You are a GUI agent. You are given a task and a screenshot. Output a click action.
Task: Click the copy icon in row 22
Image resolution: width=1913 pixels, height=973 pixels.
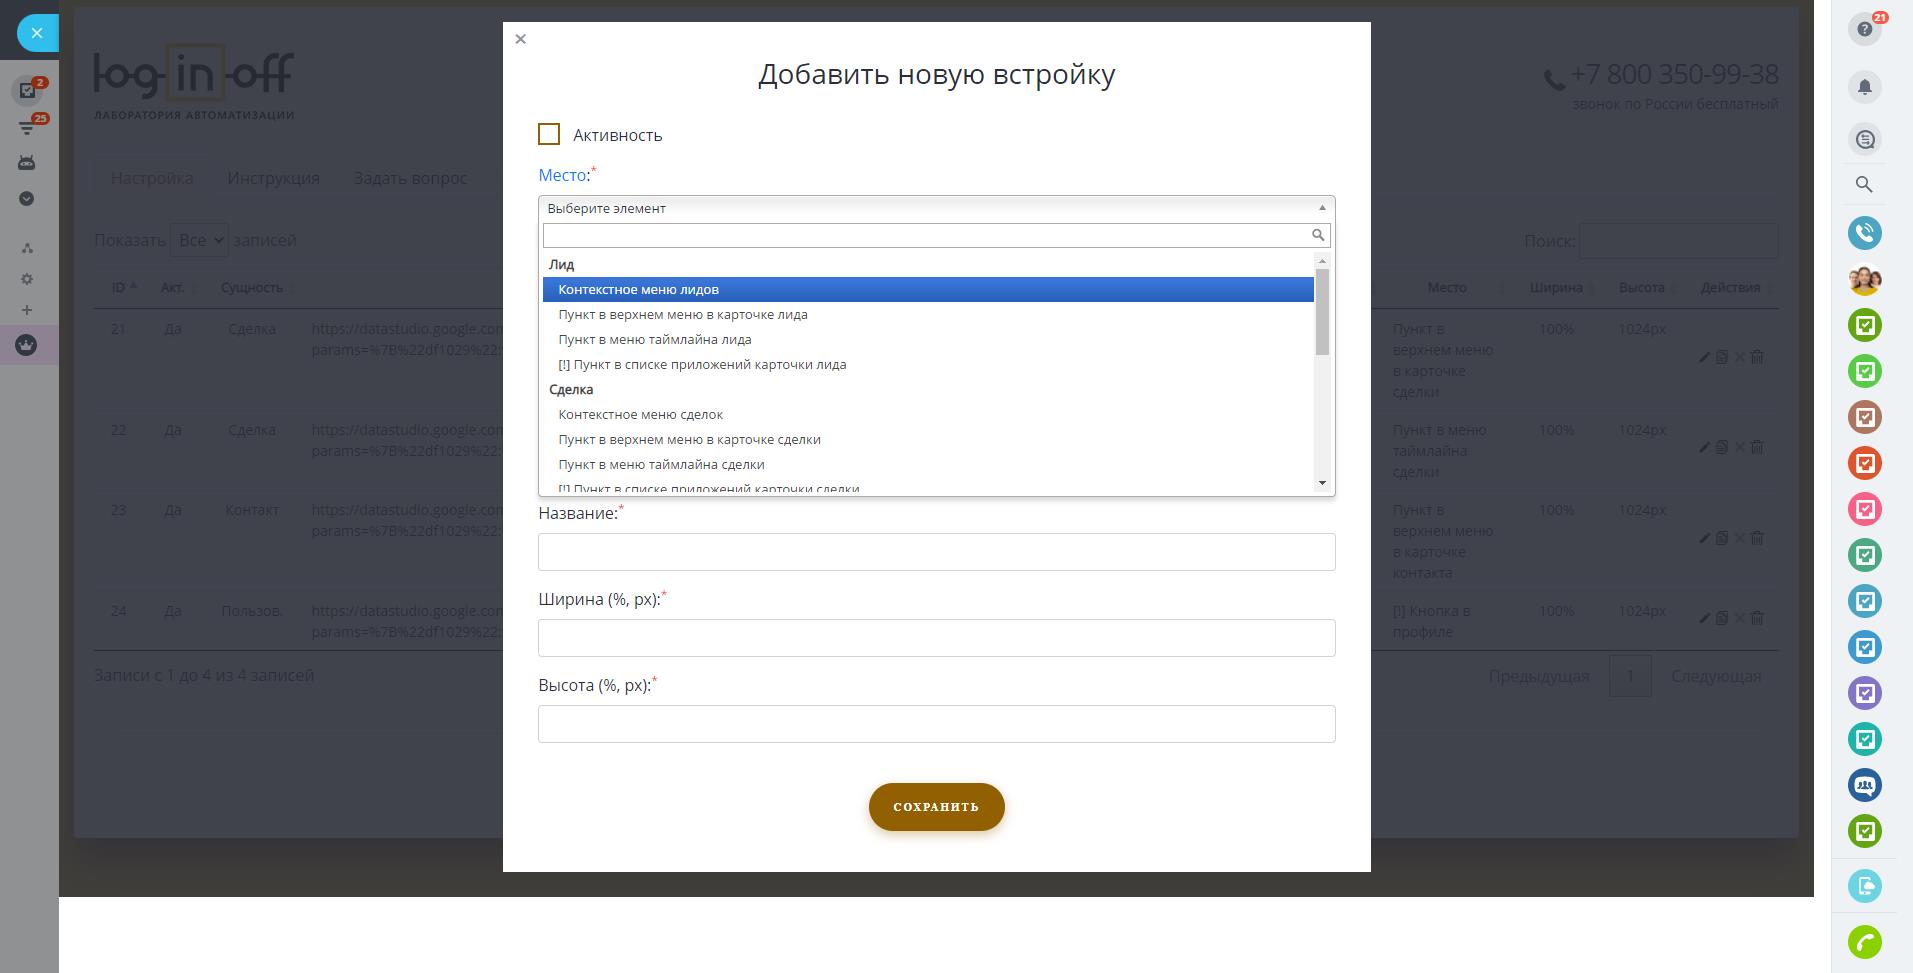click(1722, 447)
